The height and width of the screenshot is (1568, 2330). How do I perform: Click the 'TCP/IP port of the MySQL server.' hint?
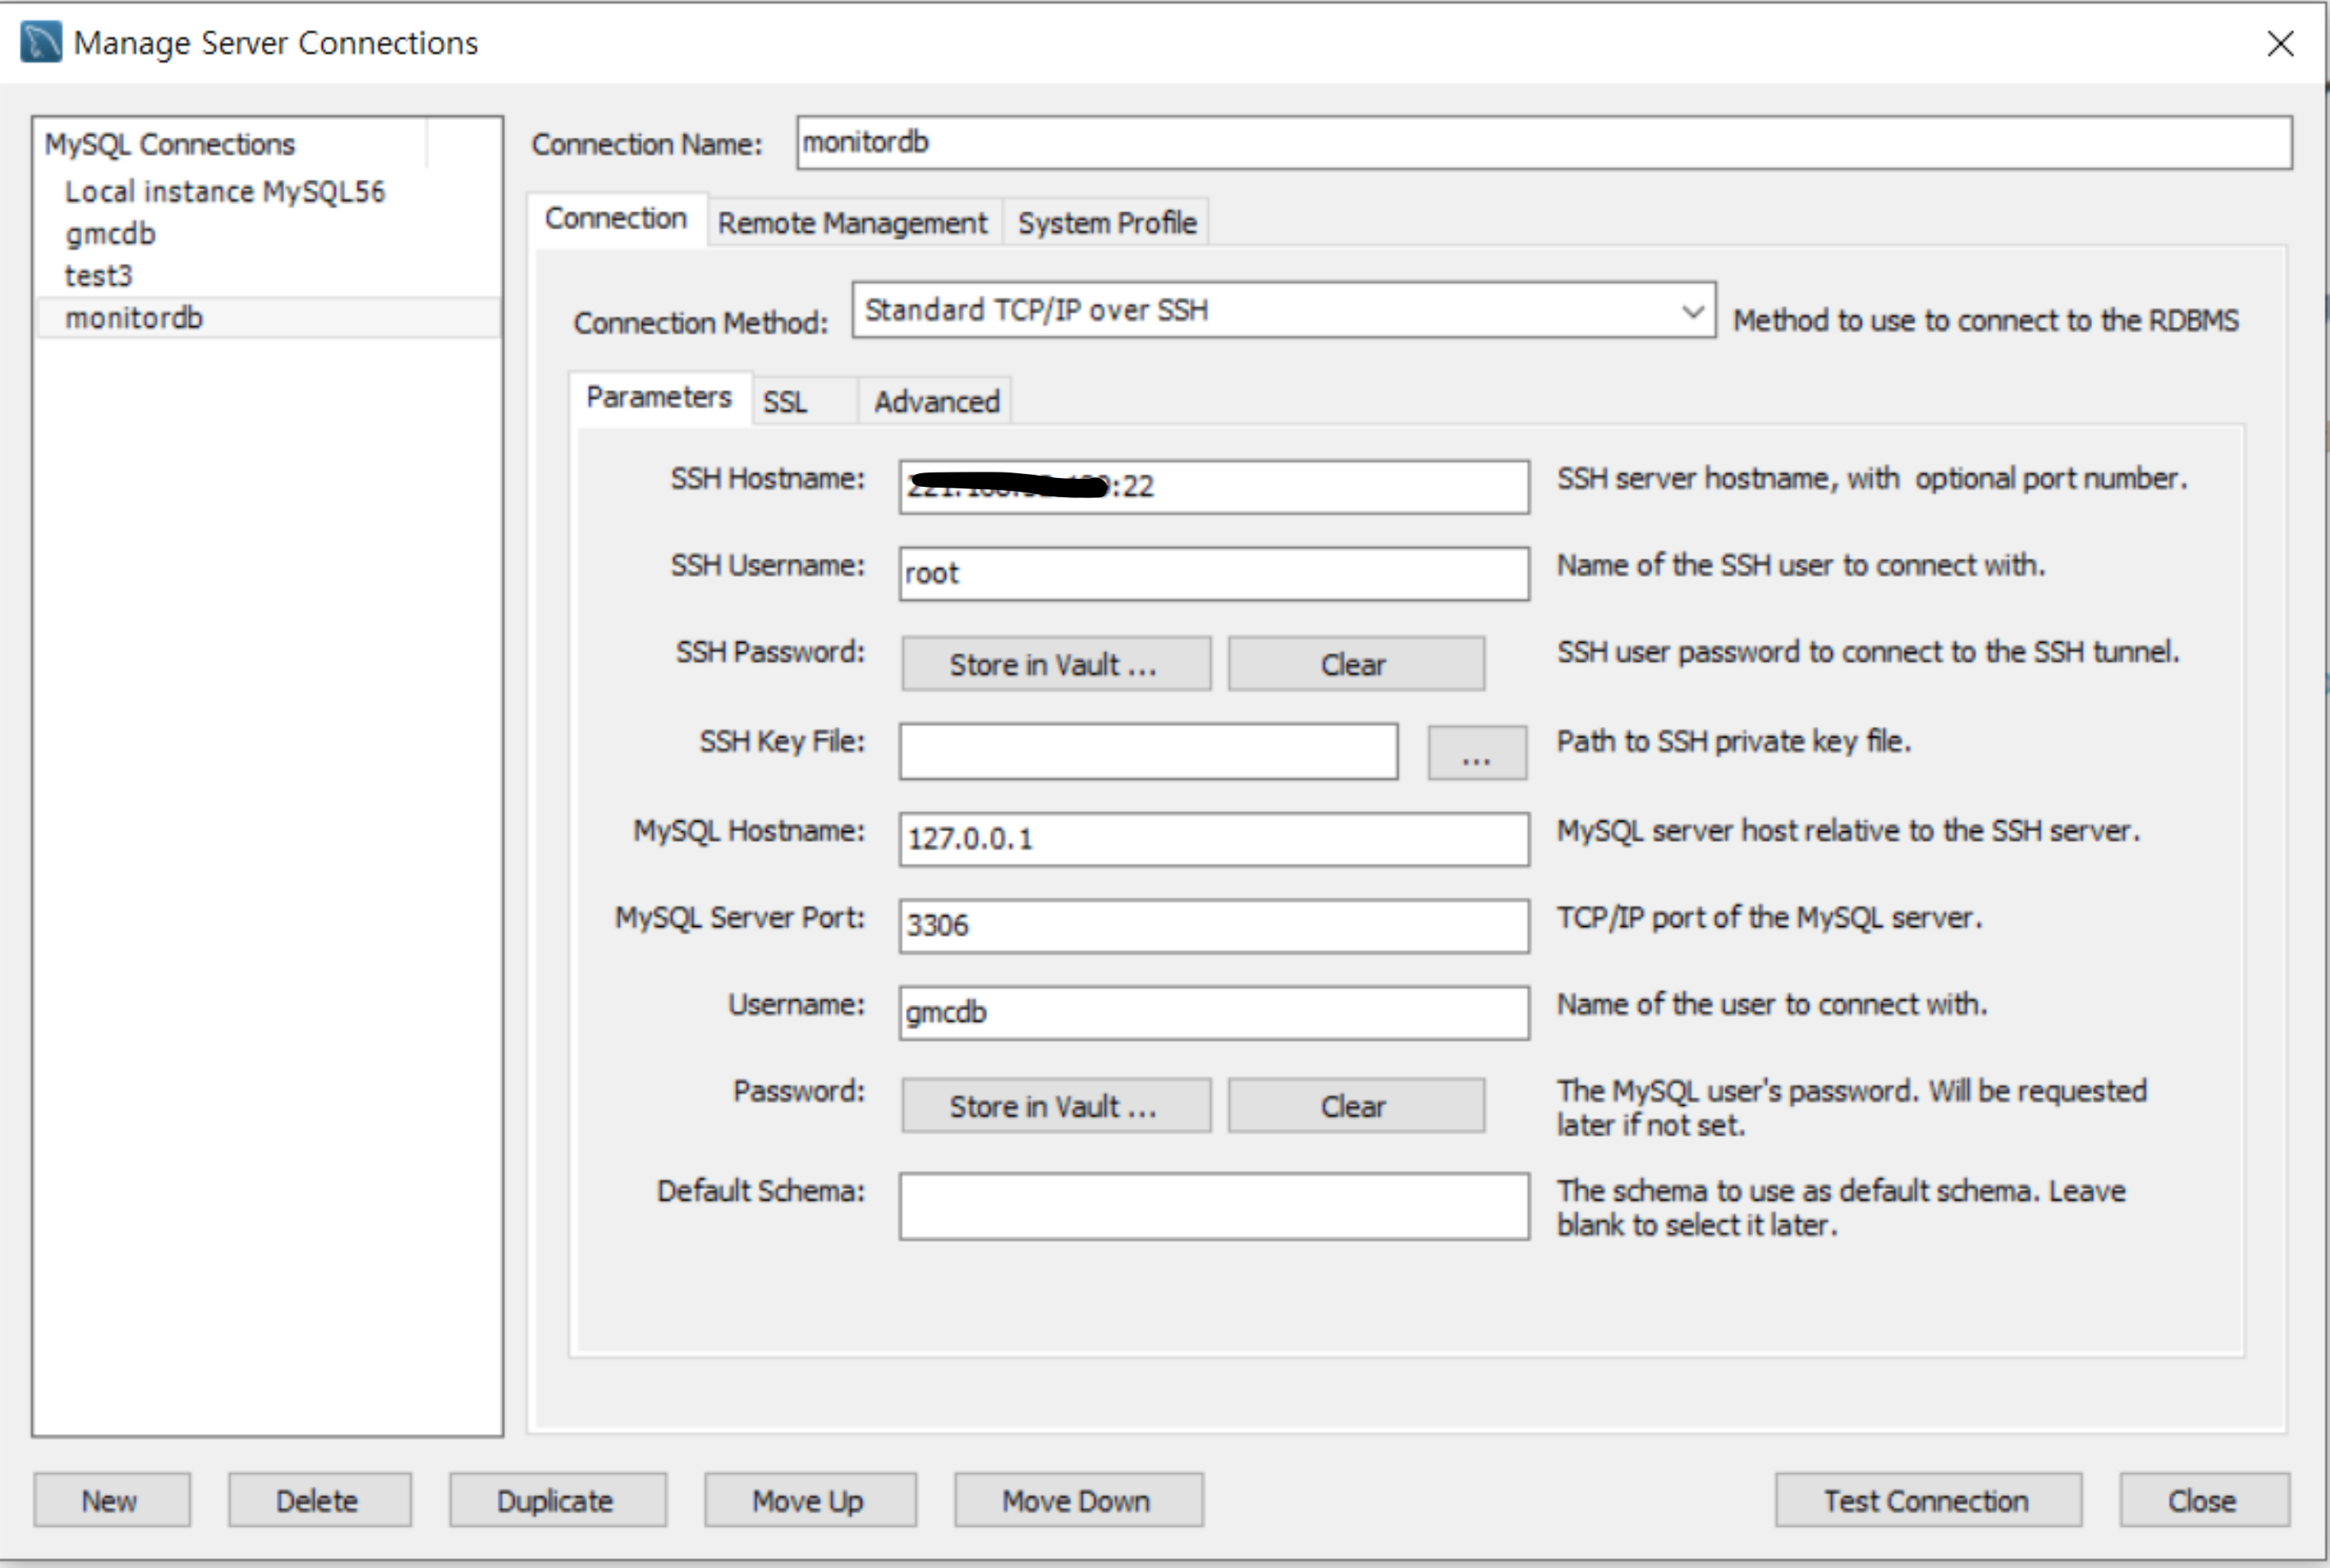(x=1769, y=918)
